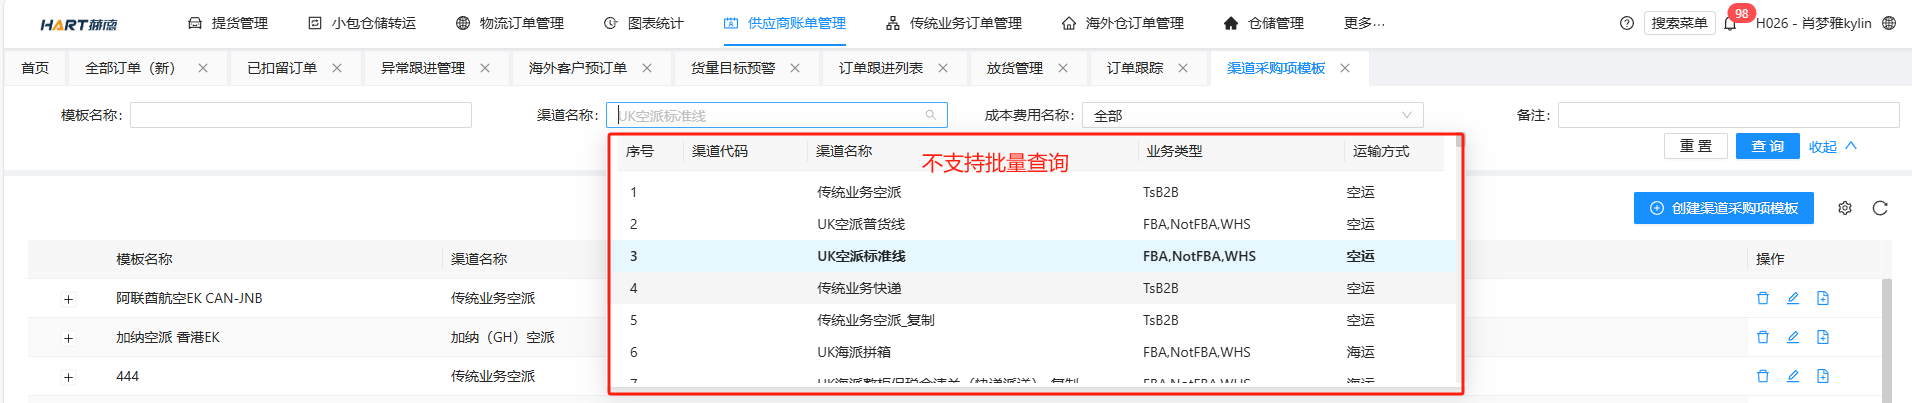This screenshot has height=403, width=1912.
Task: Open the 成本费用名称 dropdown
Action: 1252,115
